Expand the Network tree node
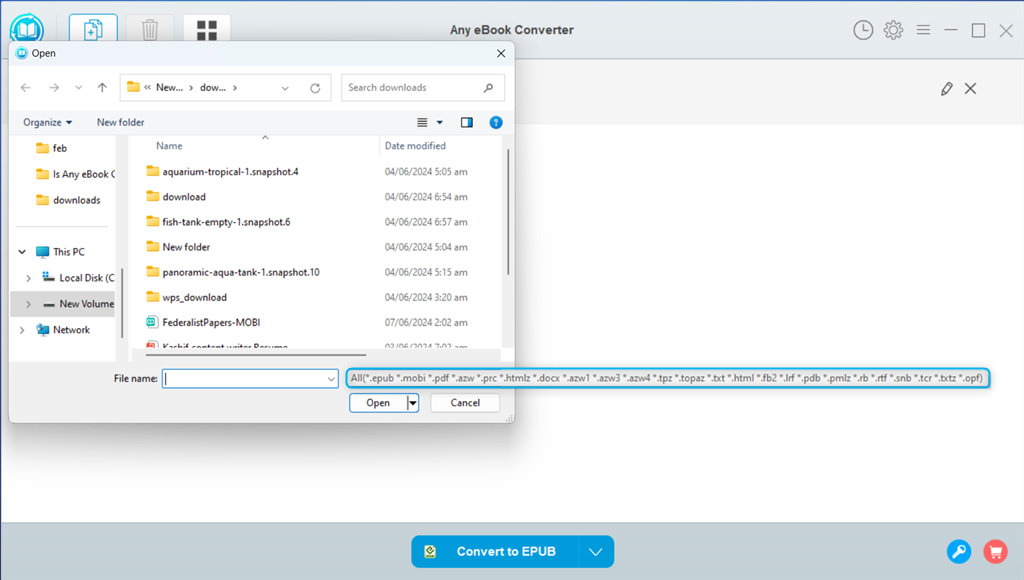This screenshot has width=1024, height=580. [x=22, y=330]
